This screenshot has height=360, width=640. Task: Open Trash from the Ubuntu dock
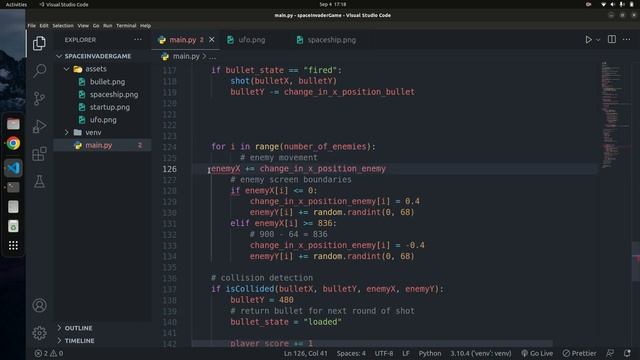pos(13,226)
